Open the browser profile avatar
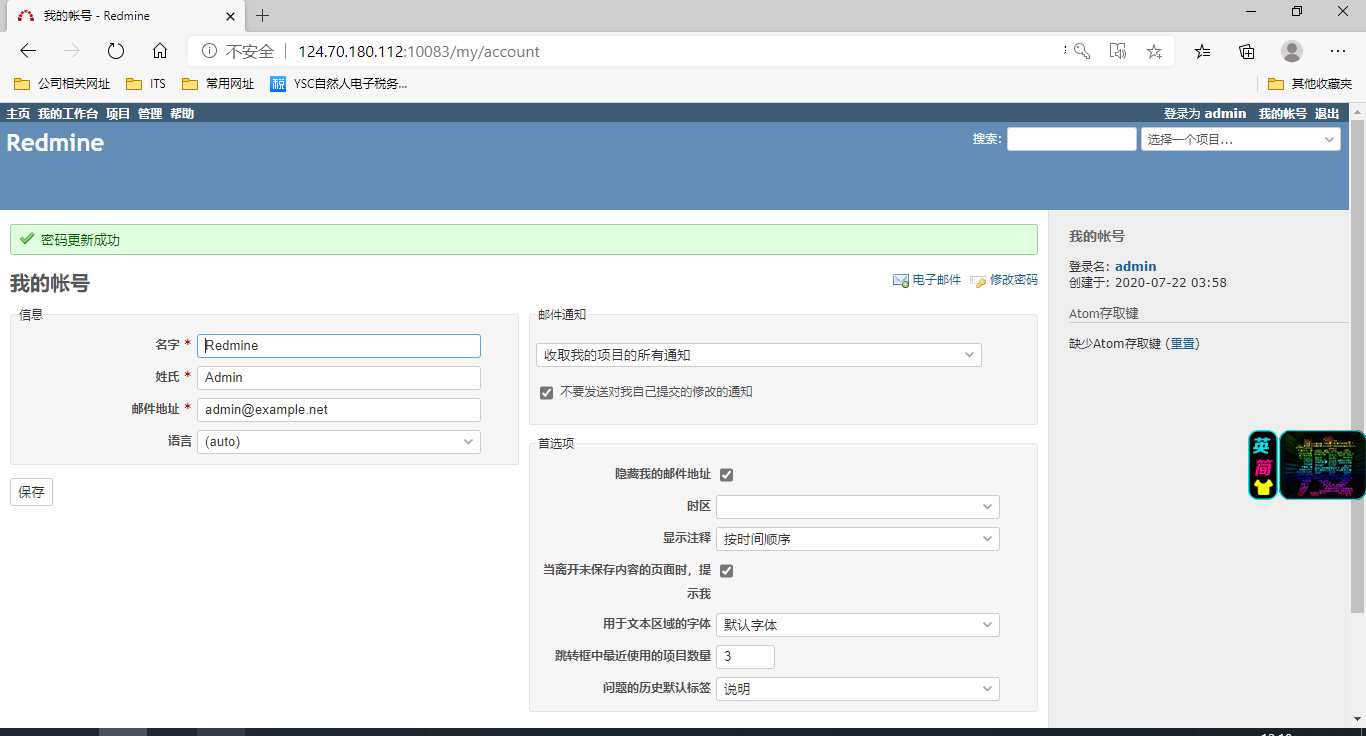Viewport: 1366px width, 736px height. pos(1292,51)
